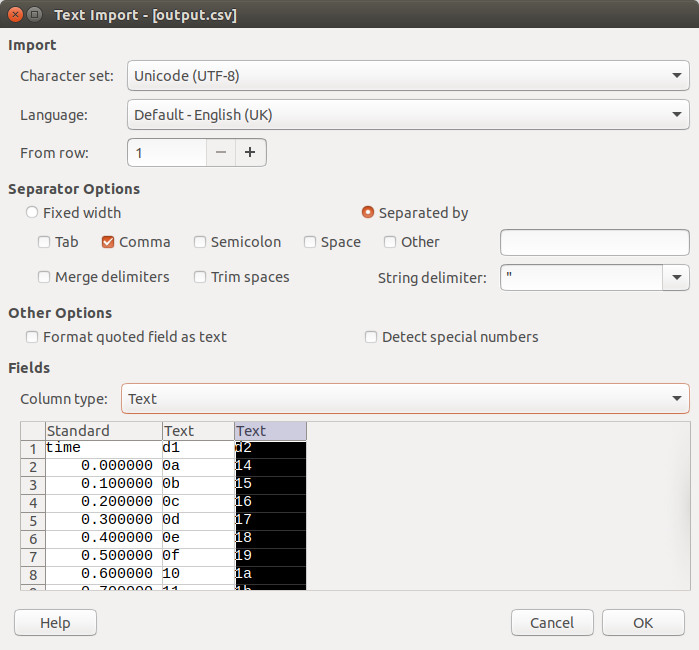Viewport: 699px width, 650px height.
Task: Click preview row number 1
Action: [33, 449]
